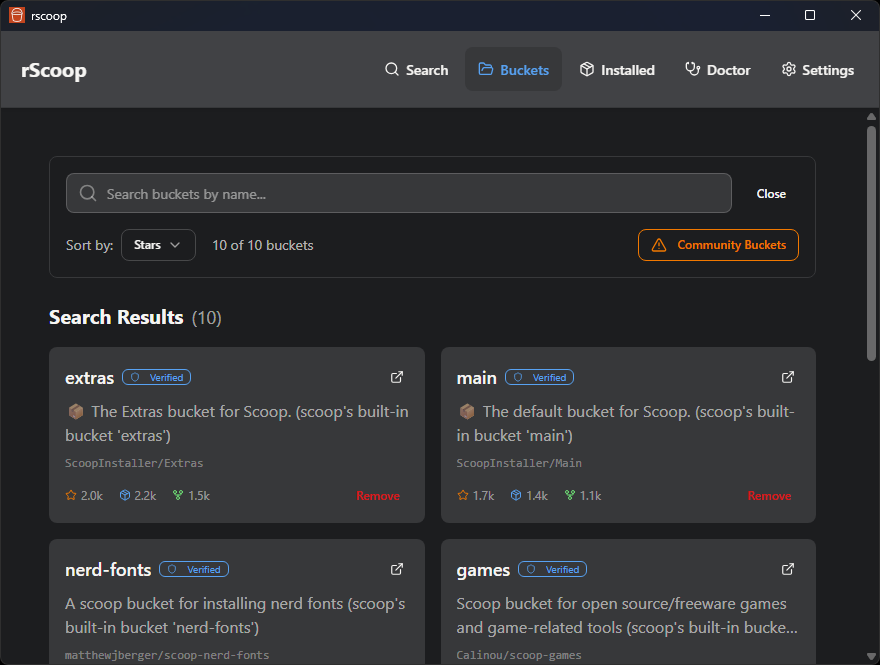The width and height of the screenshot is (880, 665).
Task: Click the Verified badge on main
Action: pos(539,377)
